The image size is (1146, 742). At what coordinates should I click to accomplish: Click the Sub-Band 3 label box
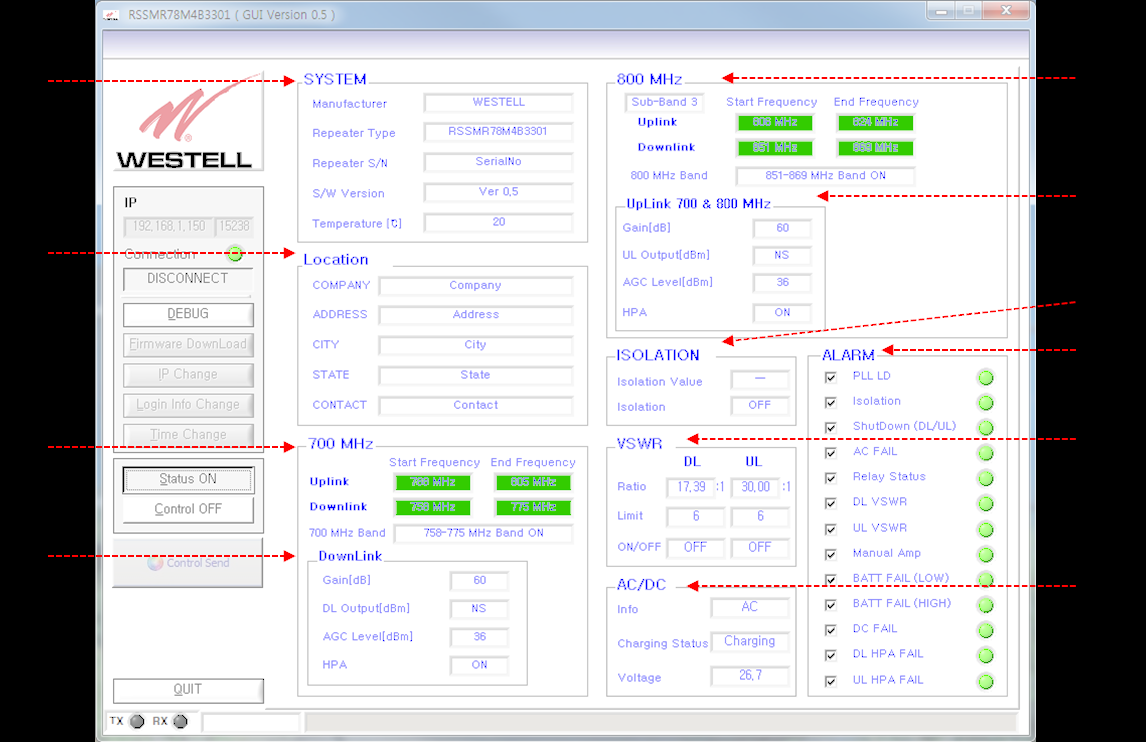pyautogui.click(x=664, y=102)
